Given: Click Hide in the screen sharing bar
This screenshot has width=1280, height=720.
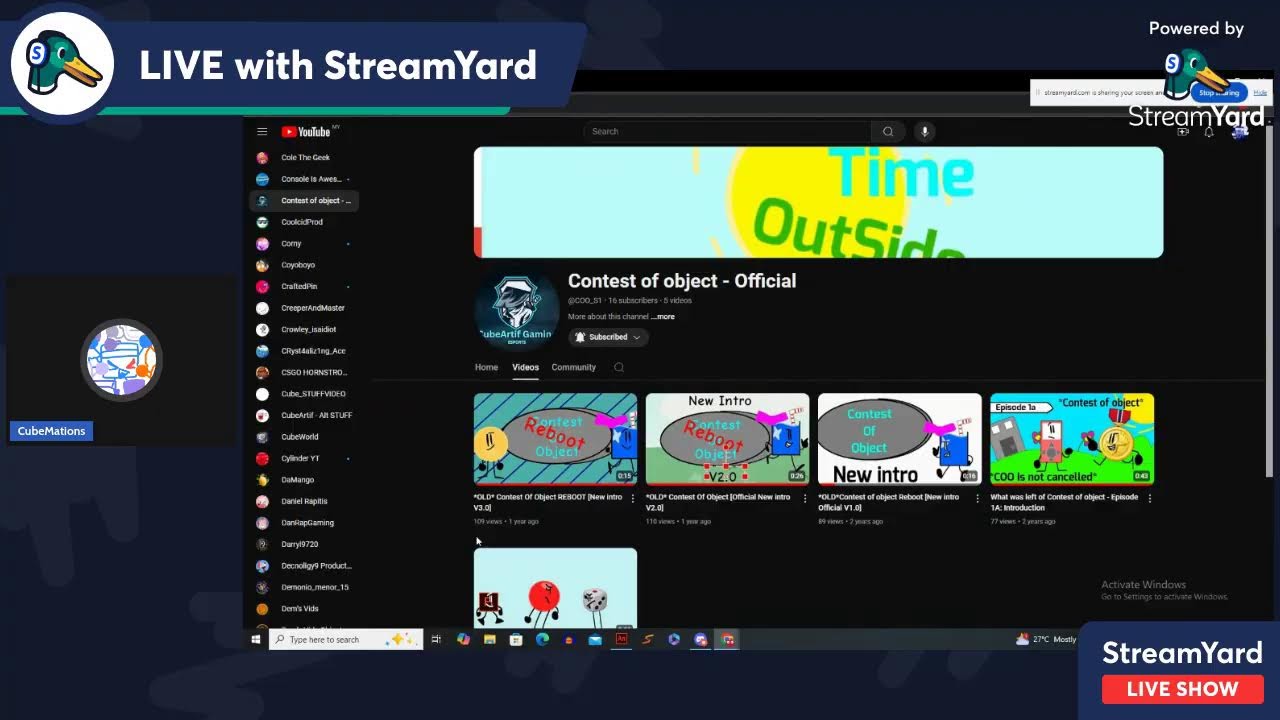Looking at the screenshot, I should [1260, 93].
